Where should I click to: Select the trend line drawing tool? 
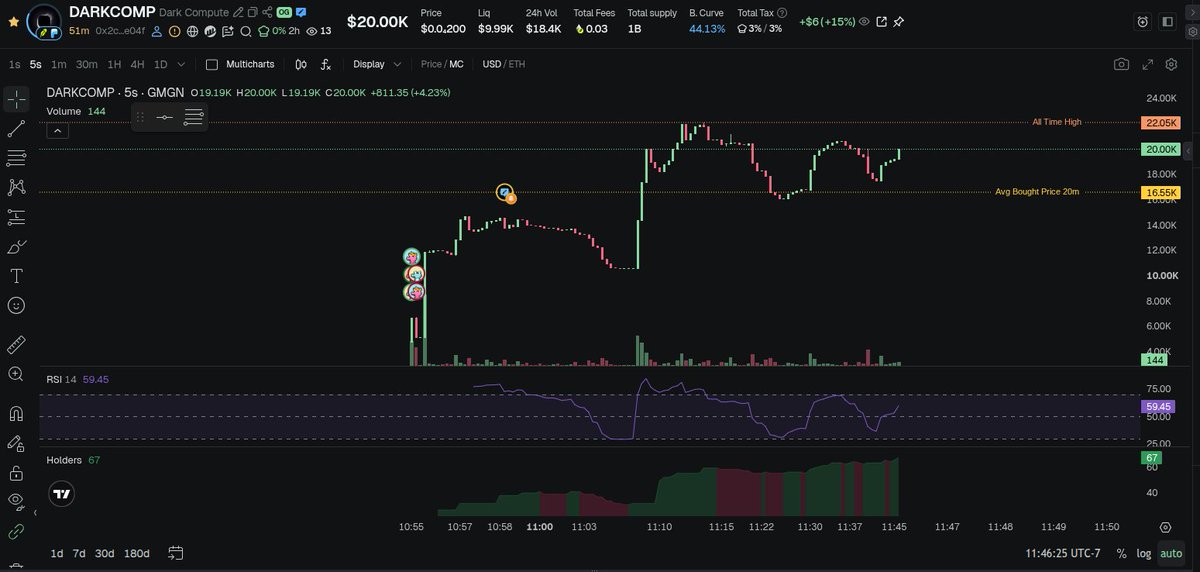coord(16,128)
